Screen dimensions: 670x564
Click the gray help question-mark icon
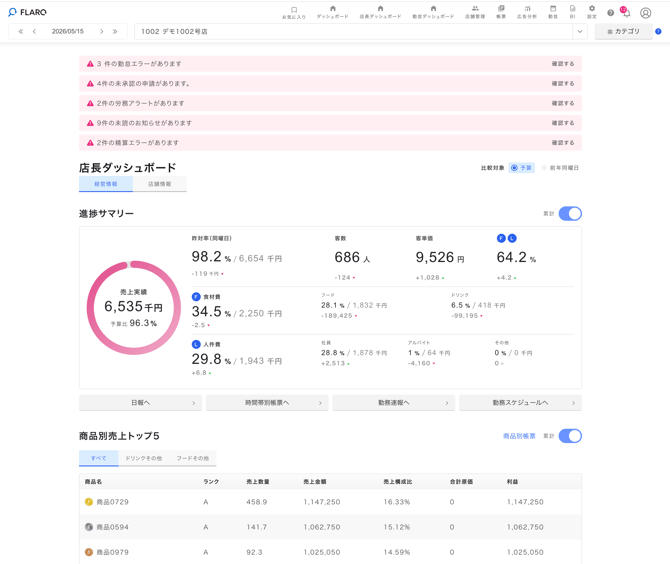click(x=611, y=13)
